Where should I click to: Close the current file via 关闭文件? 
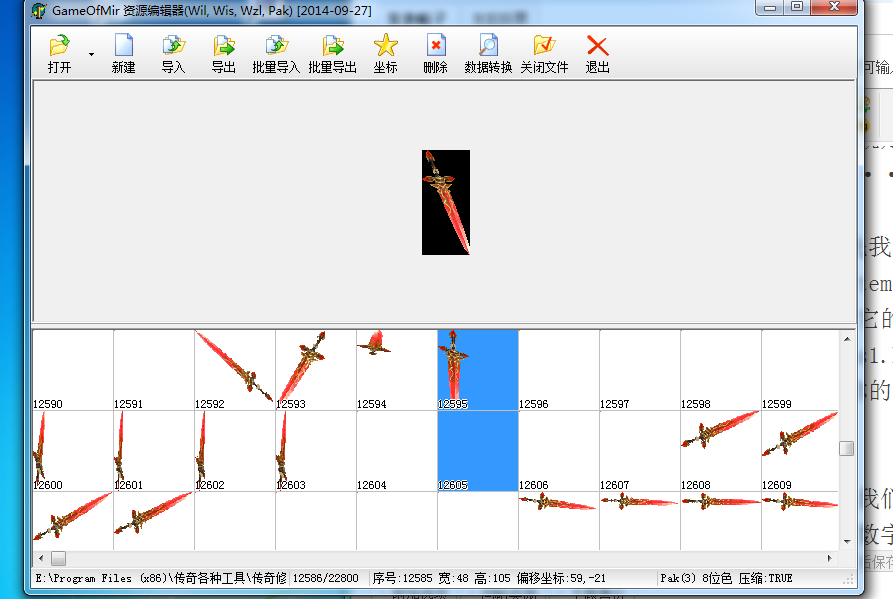pos(544,54)
